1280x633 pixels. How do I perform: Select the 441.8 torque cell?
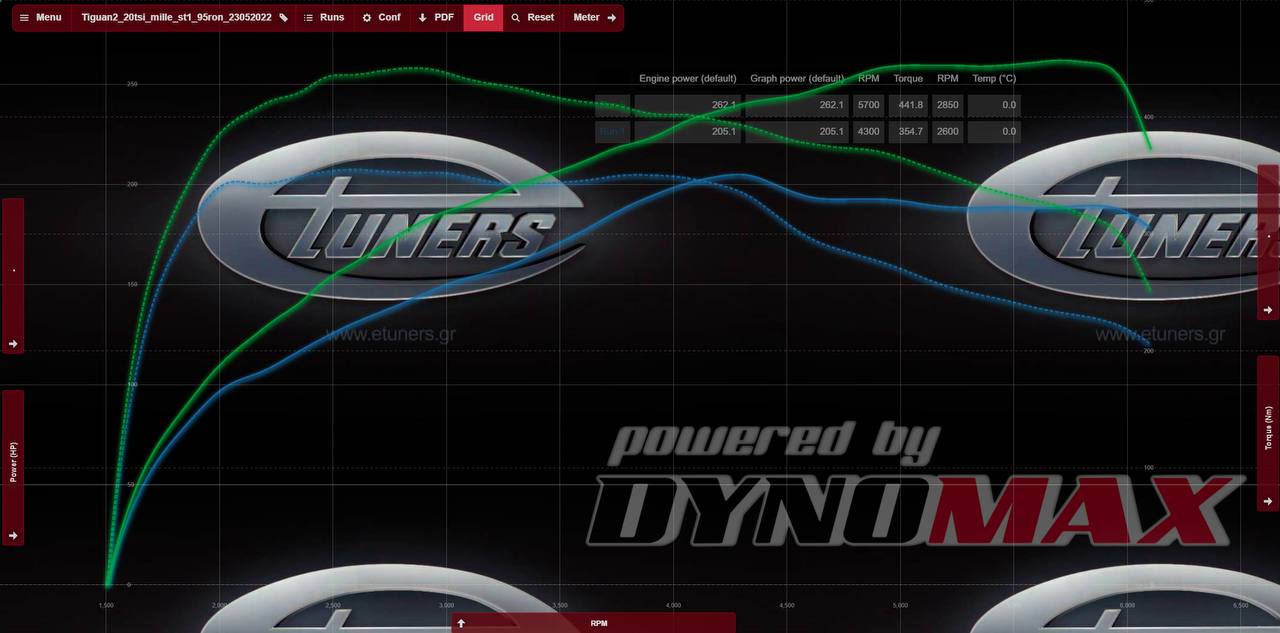908,105
